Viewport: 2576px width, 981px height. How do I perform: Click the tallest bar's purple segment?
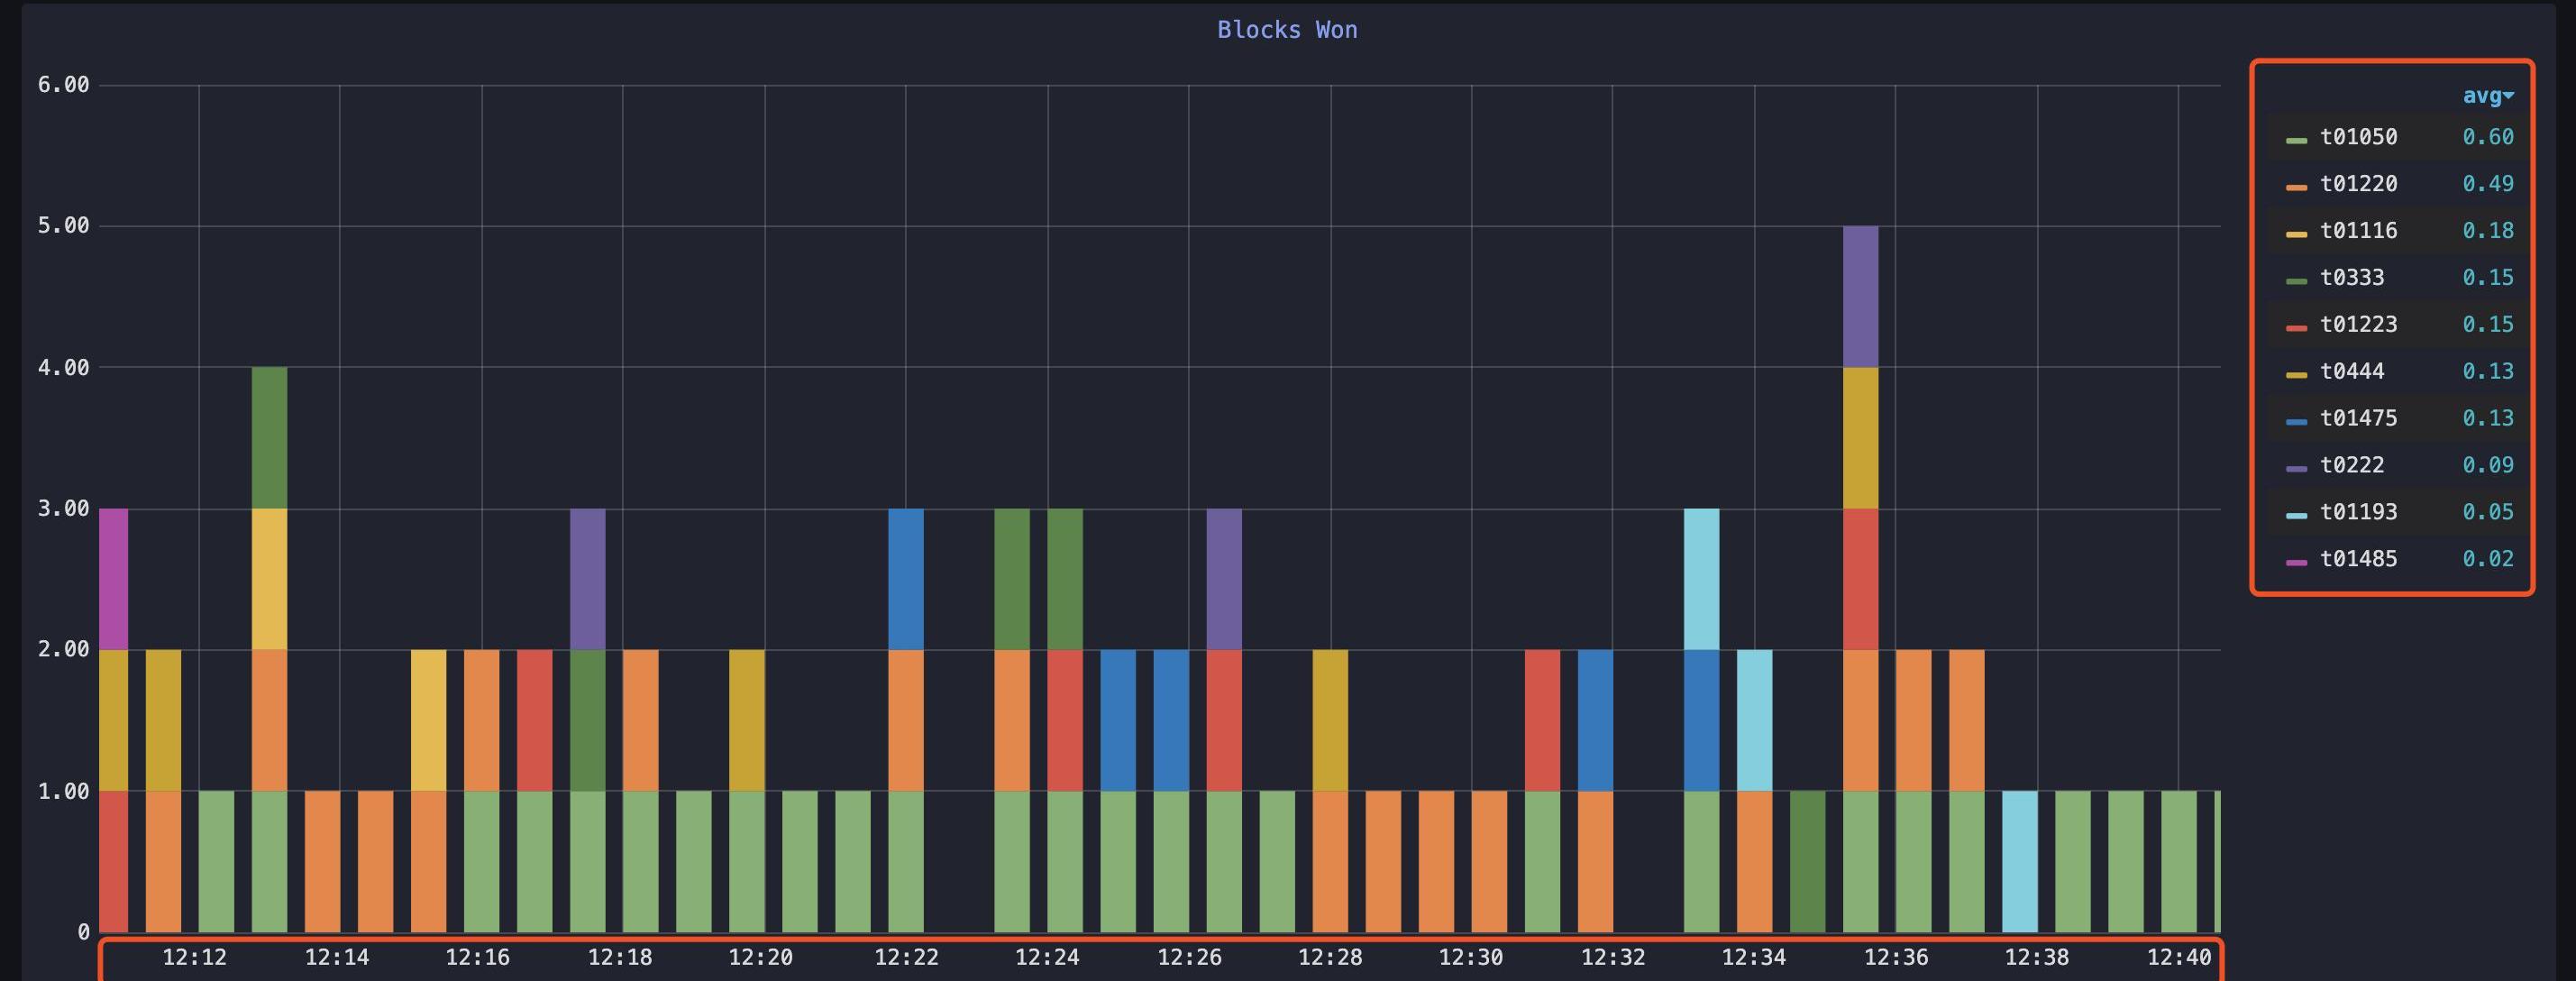(x=1860, y=296)
